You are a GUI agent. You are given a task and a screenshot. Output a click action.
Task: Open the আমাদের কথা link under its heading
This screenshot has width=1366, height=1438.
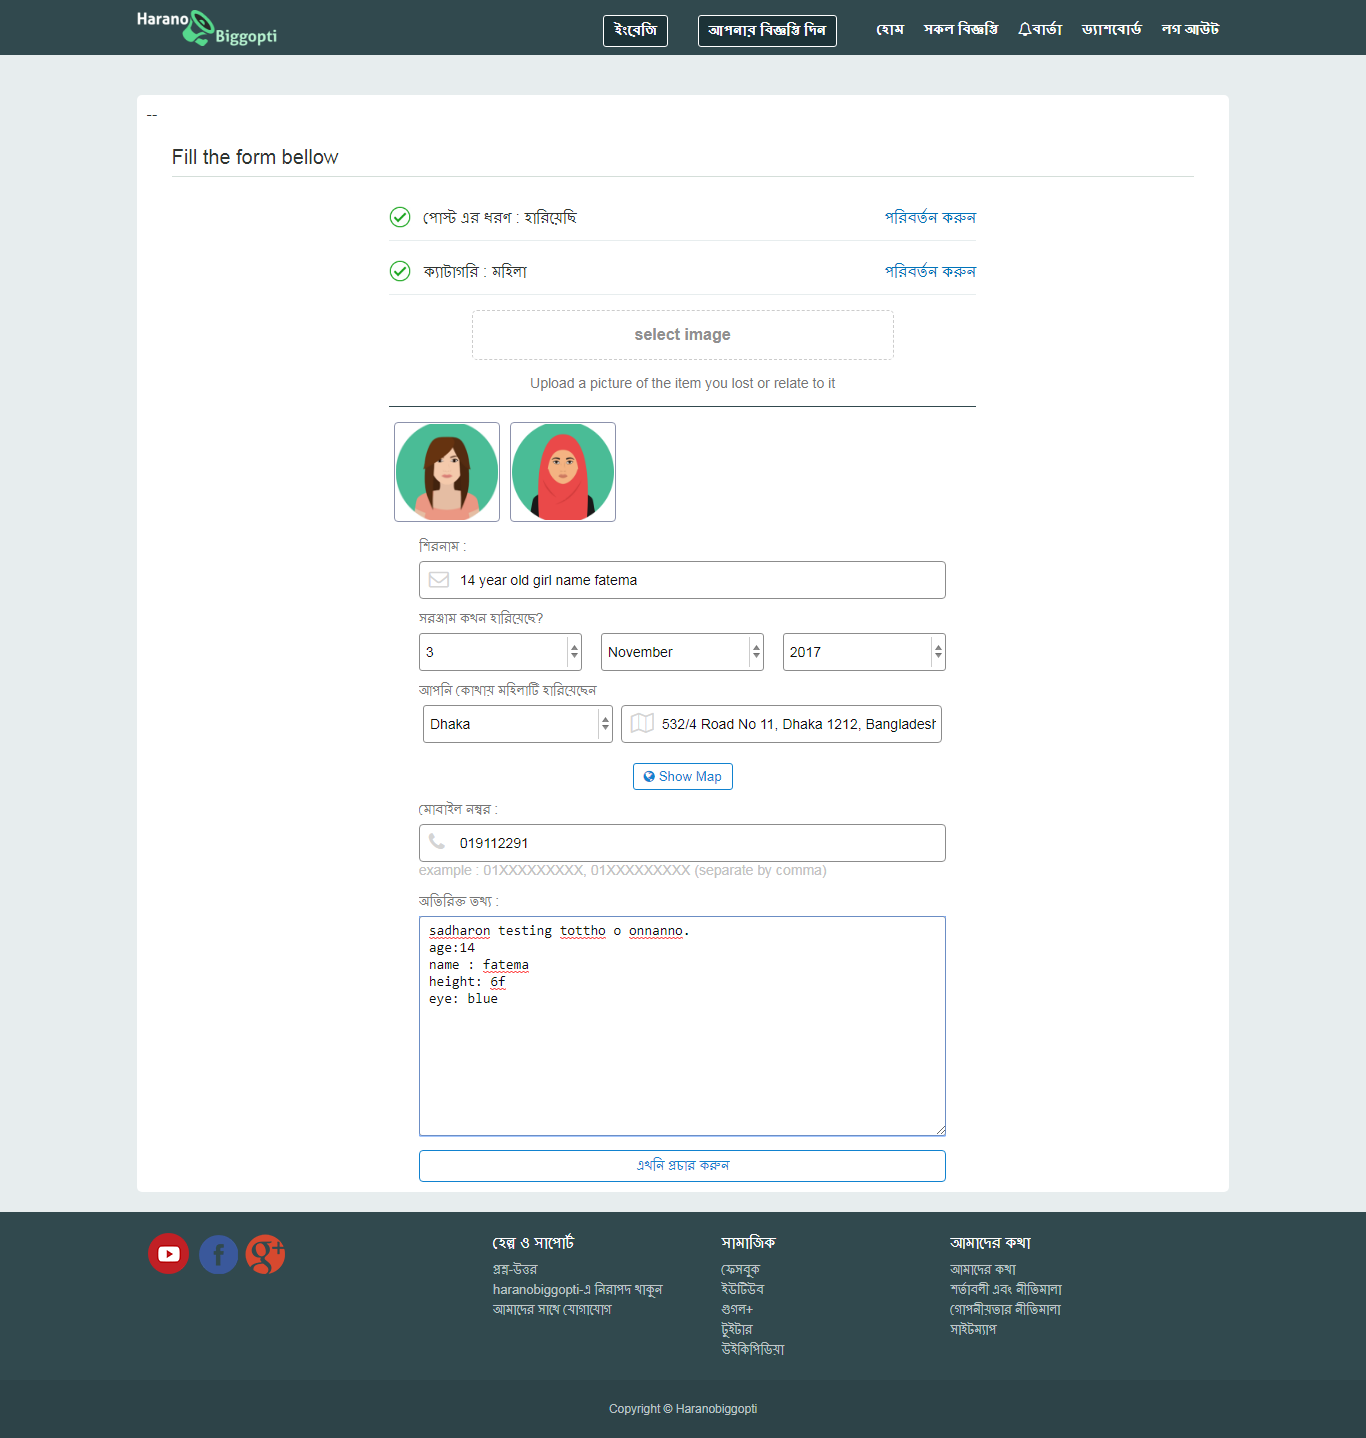click(x=983, y=1269)
